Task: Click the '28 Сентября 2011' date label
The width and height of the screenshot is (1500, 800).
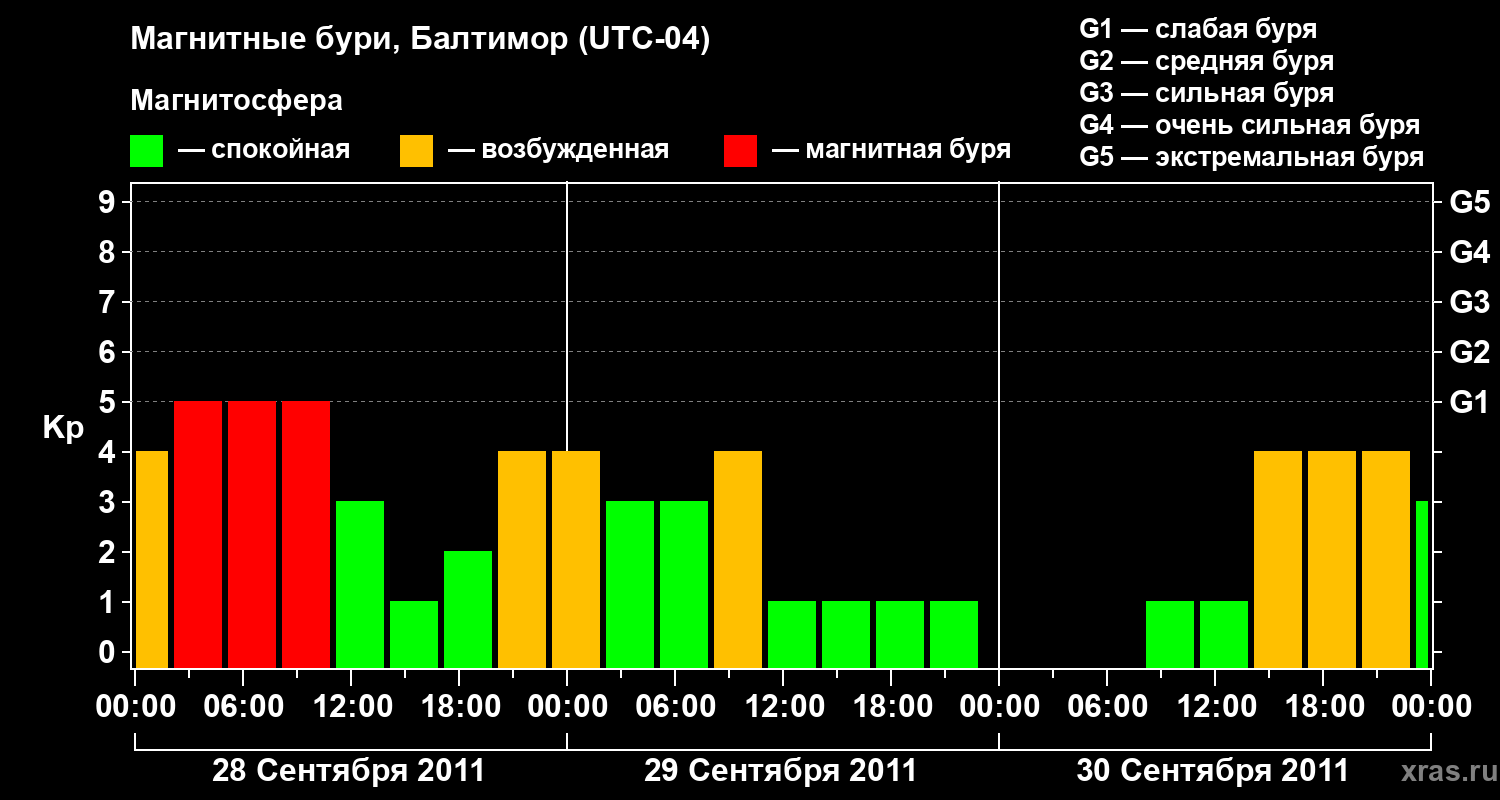Action: (349, 771)
